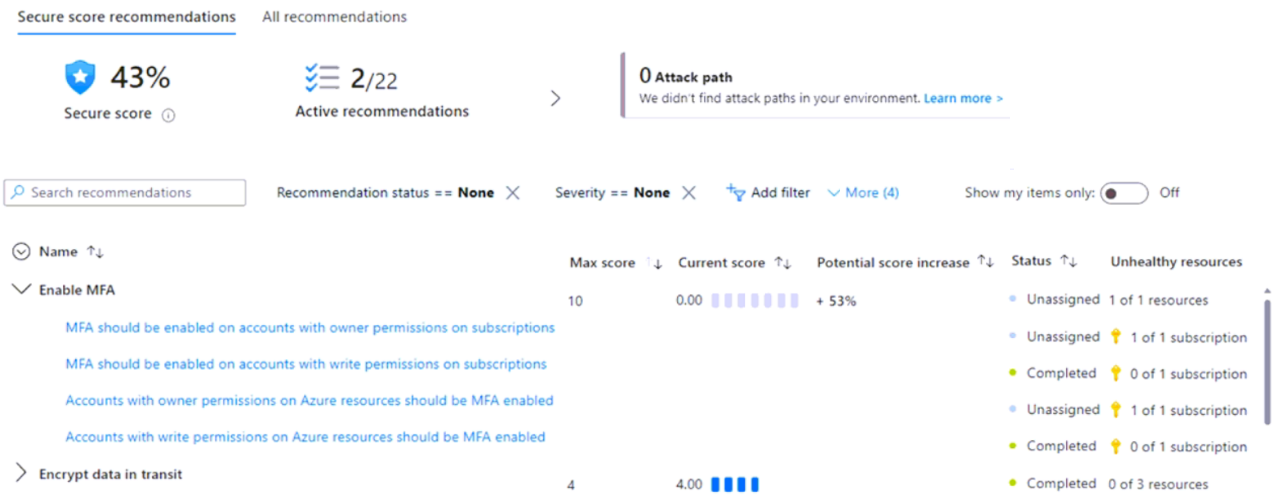Collapse the Enable MFA group
The width and height of the screenshot is (1274, 502).
coord(21,290)
